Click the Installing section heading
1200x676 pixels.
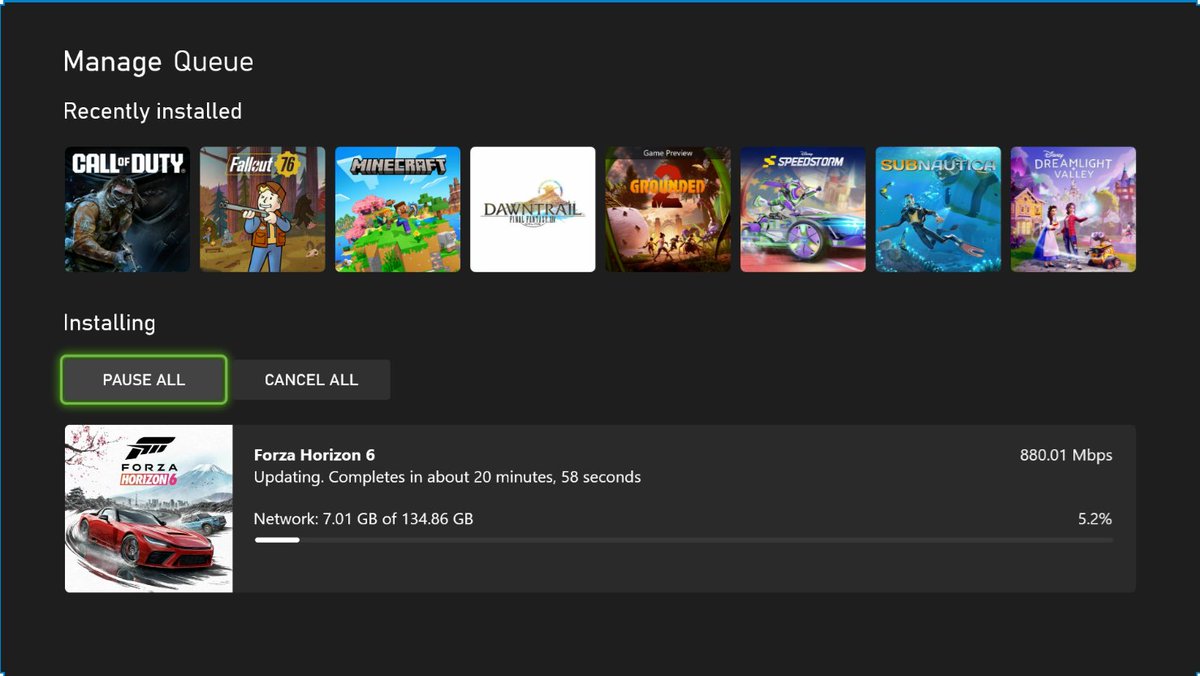[x=109, y=323]
